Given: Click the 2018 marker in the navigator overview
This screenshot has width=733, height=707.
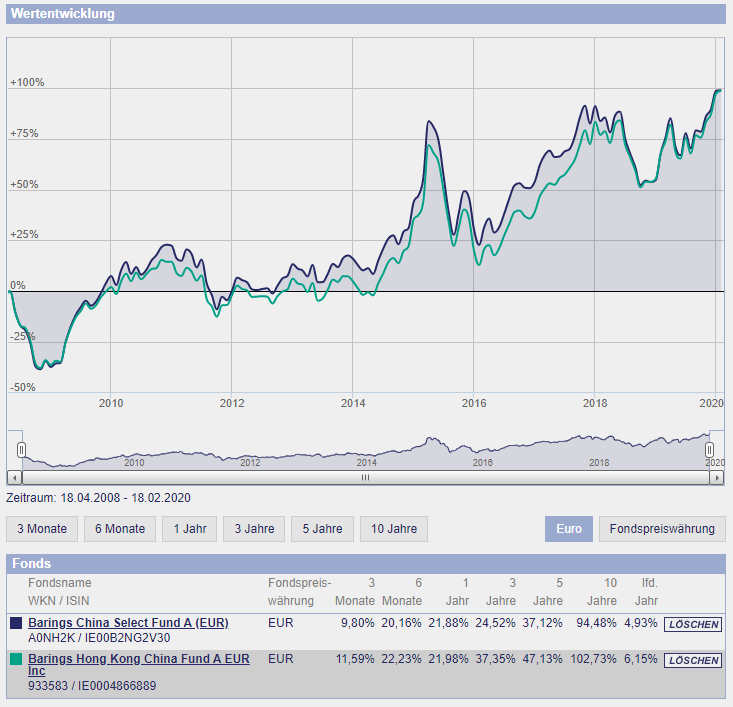Looking at the screenshot, I should pyautogui.click(x=599, y=462).
